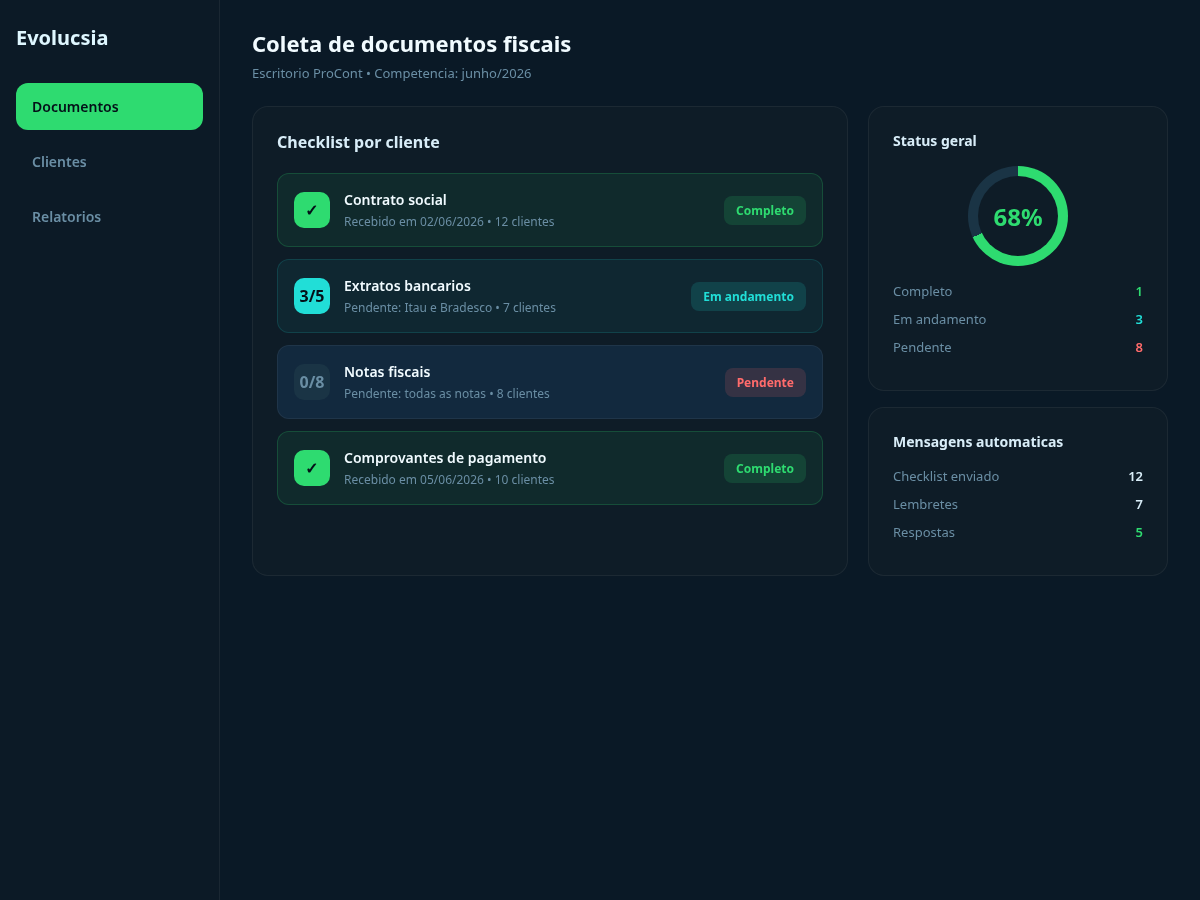The image size is (1200, 900).
Task: Click the Coleta de documentos fiscais heading
Action: coord(411,44)
